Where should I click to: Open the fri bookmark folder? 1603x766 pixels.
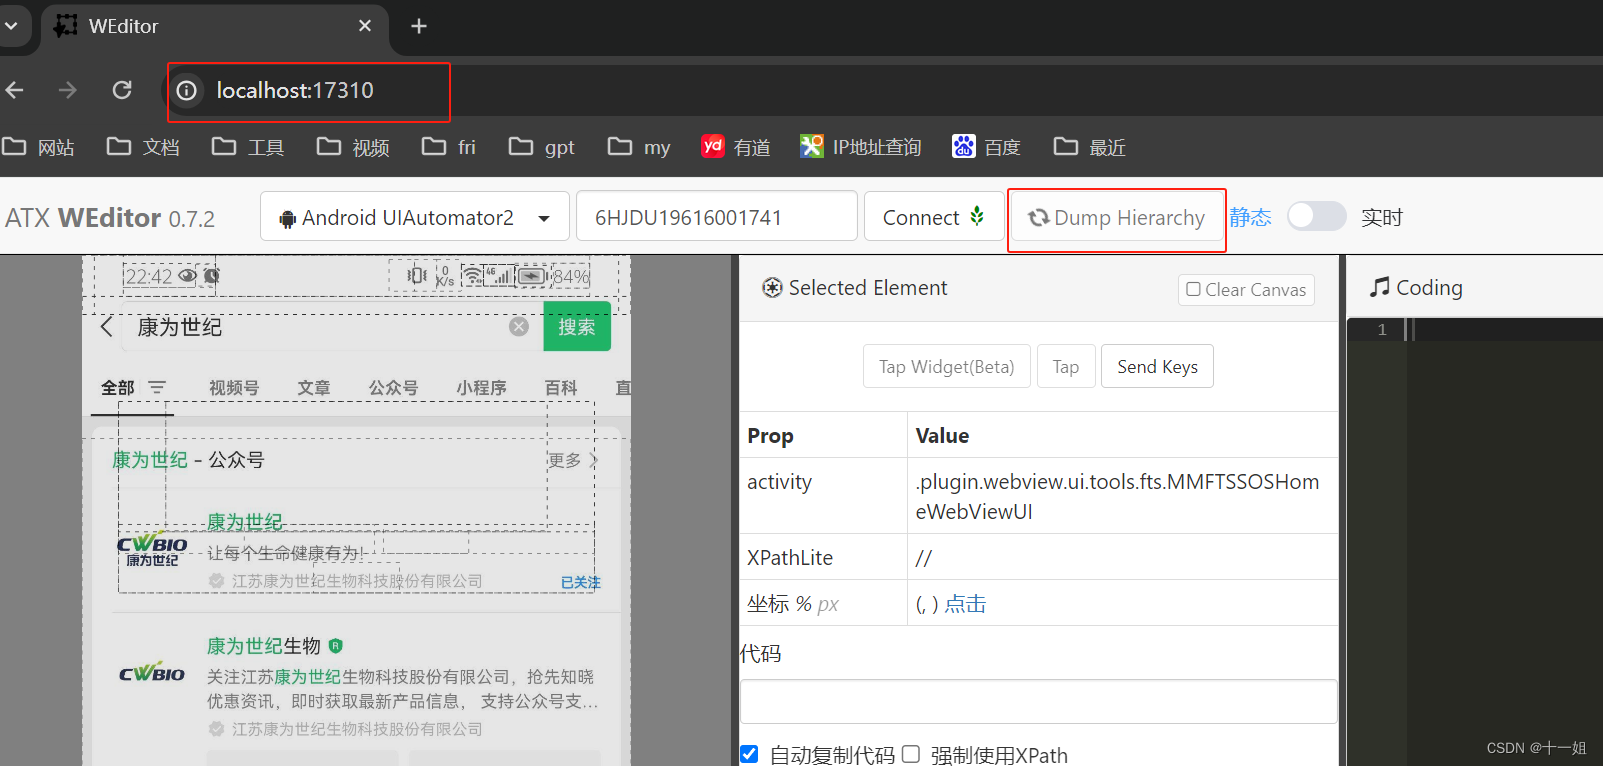tap(449, 147)
